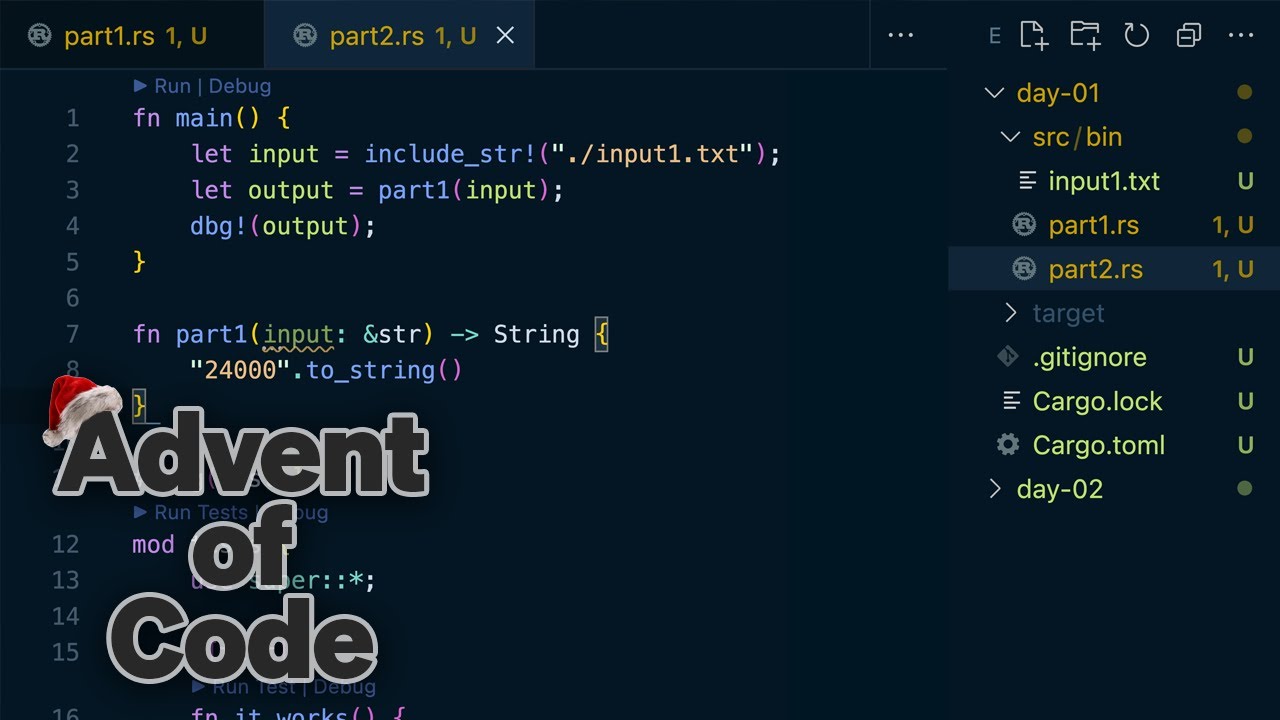Click the part1(input) call on line 3
The height and width of the screenshot is (720, 1280).
click(x=463, y=190)
